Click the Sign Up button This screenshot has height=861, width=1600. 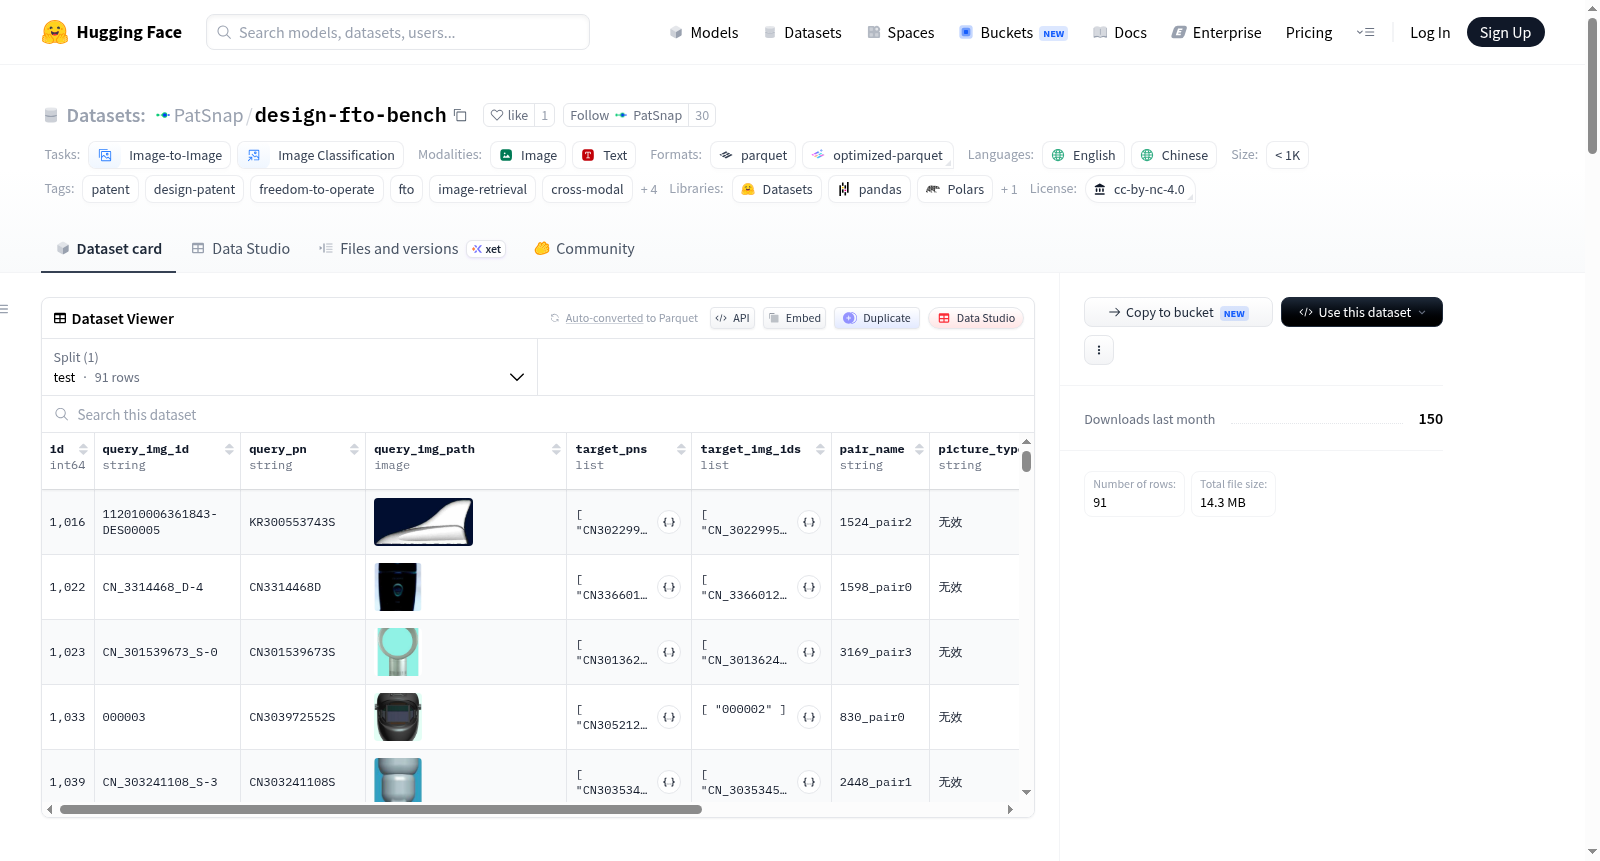(1505, 32)
